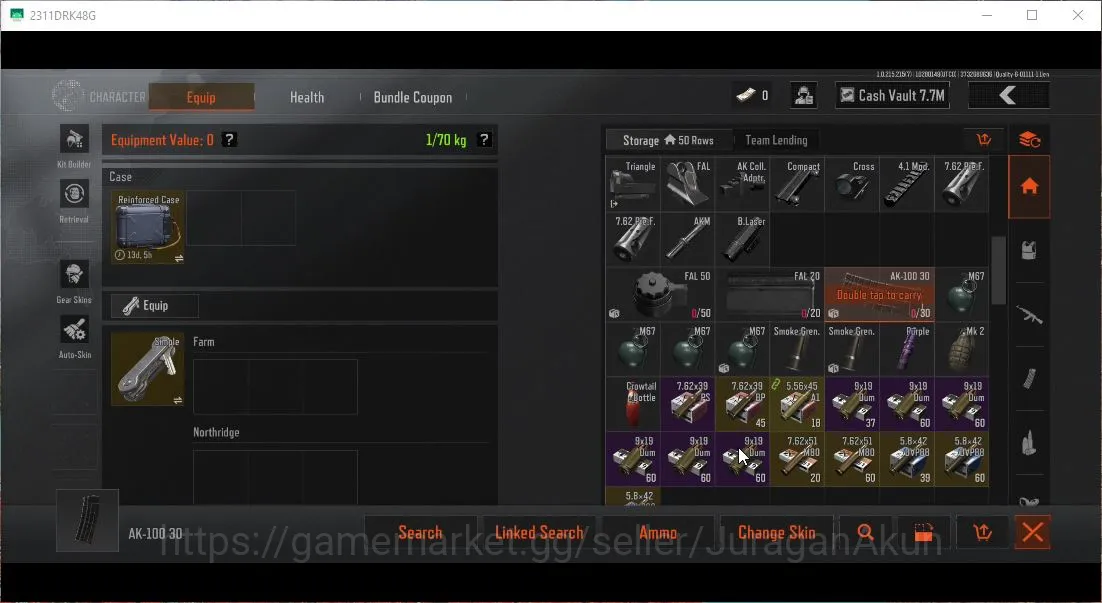
Task: Select the Crowtail Bottle item
Action: [x=633, y=403]
